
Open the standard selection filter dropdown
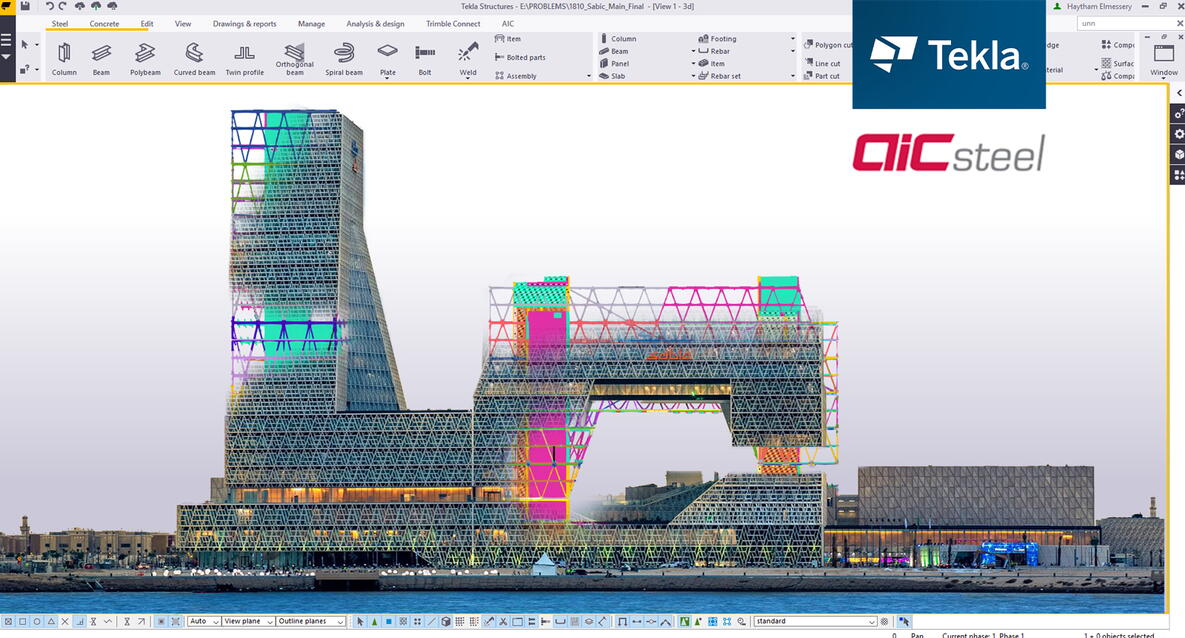(815, 622)
